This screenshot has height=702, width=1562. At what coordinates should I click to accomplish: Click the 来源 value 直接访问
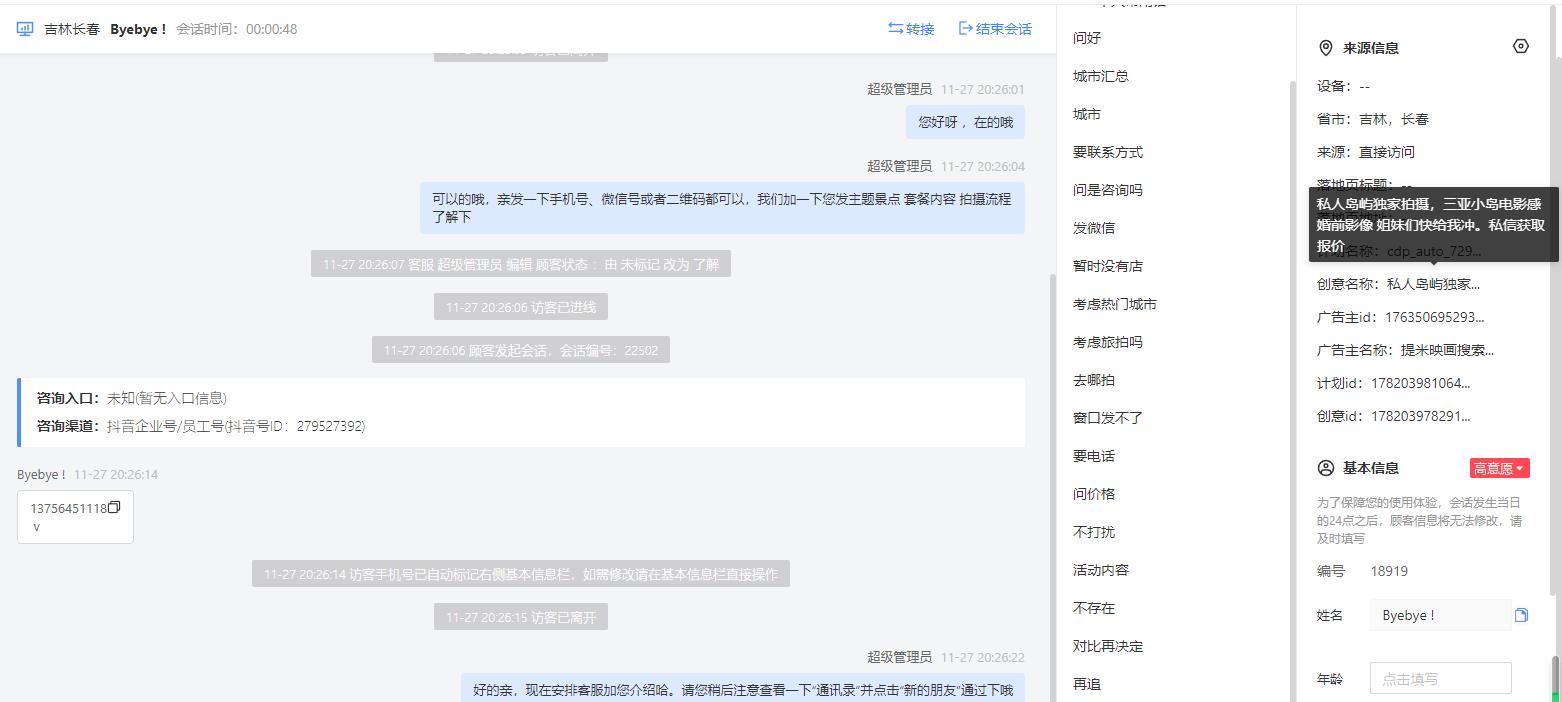1387,152
